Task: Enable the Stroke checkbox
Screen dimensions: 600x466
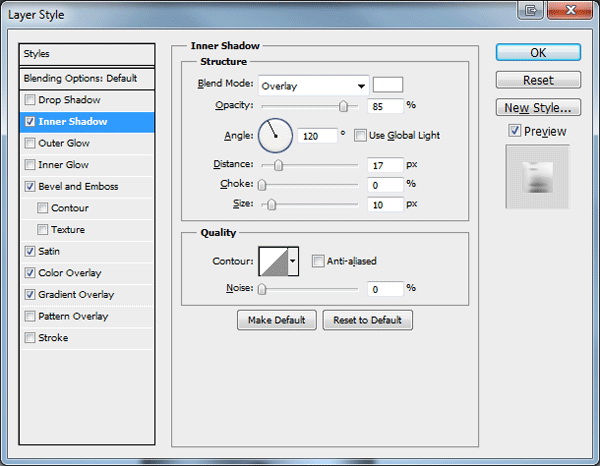Action: pyautogui.click(x=30, y=338)
